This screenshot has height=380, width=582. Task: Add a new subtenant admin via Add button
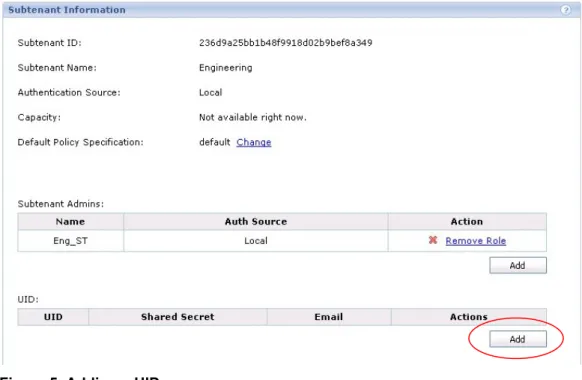[x=518, y=265]
